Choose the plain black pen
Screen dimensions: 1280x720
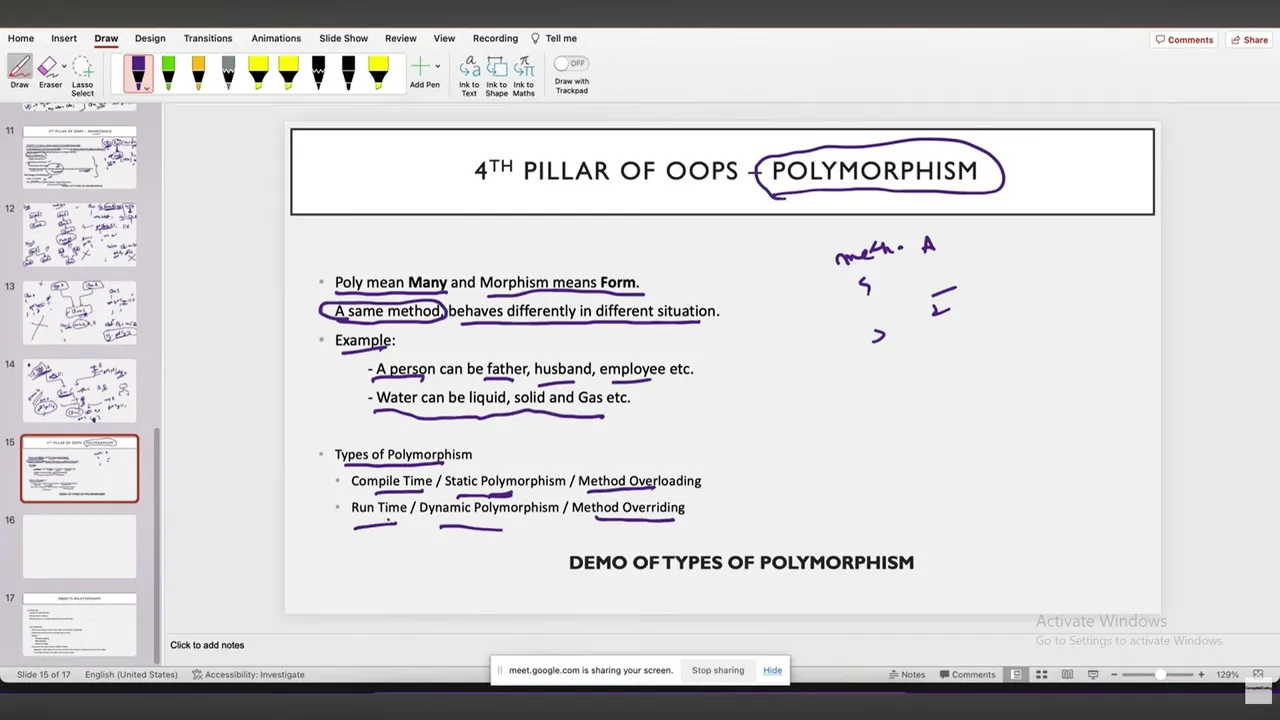pos(348,73)
